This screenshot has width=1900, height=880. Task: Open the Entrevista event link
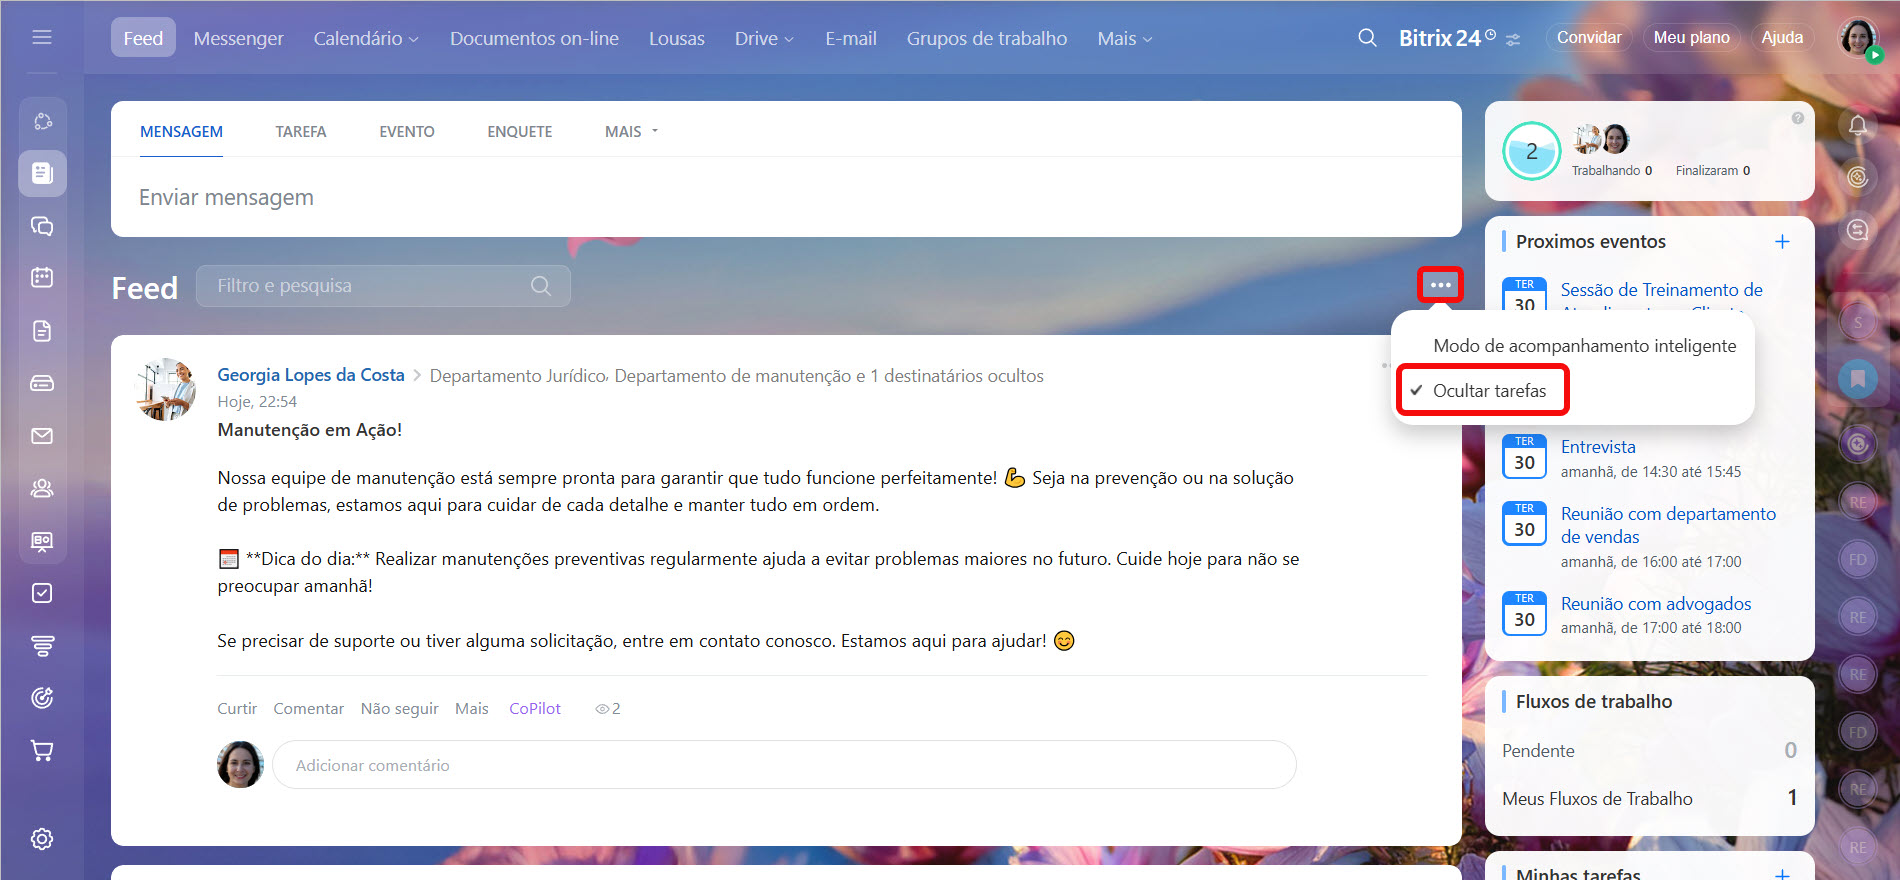point(1598,447)
